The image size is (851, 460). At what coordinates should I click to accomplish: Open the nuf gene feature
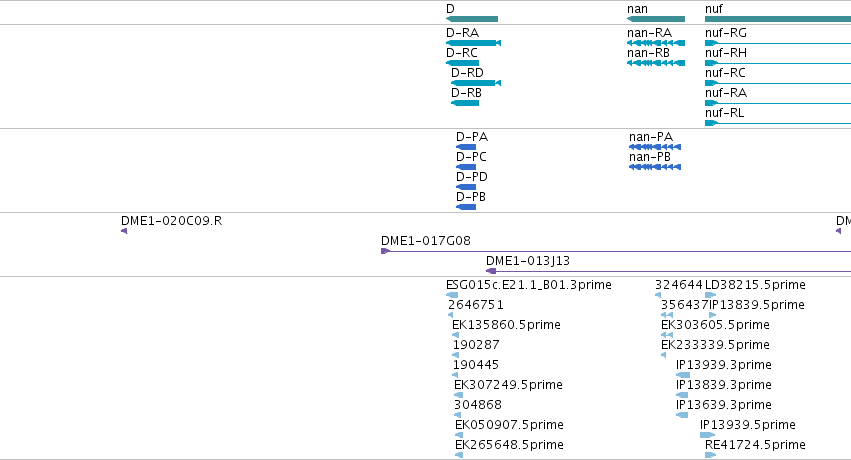coord(778,19)
